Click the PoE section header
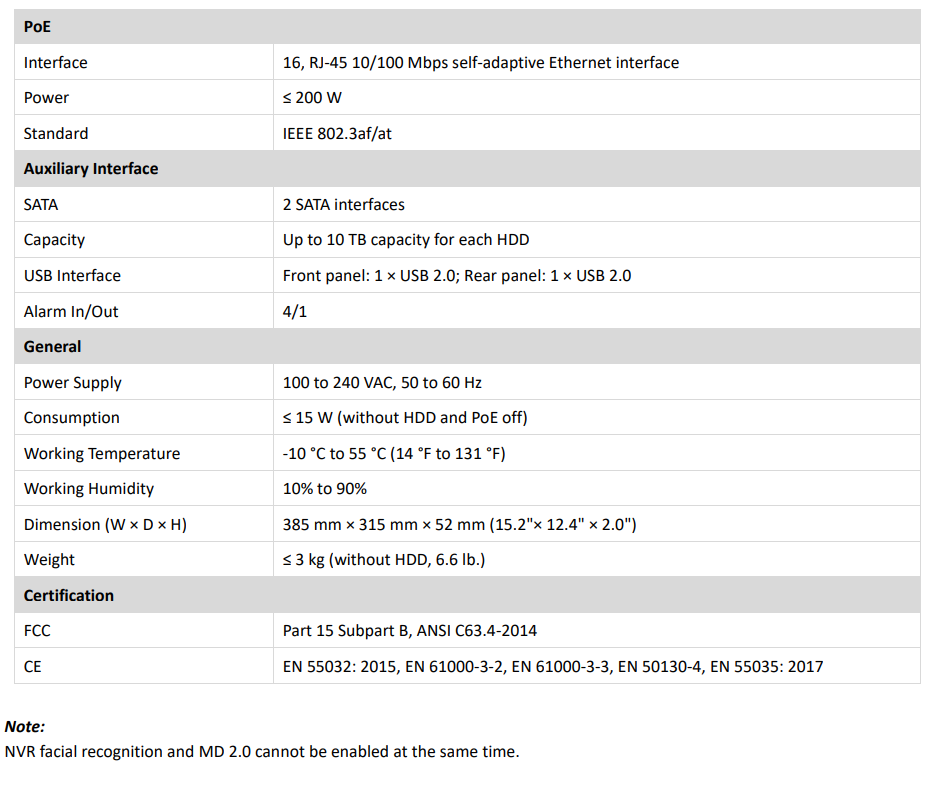Screen dimensions: 930x786 tap(37, 27)
